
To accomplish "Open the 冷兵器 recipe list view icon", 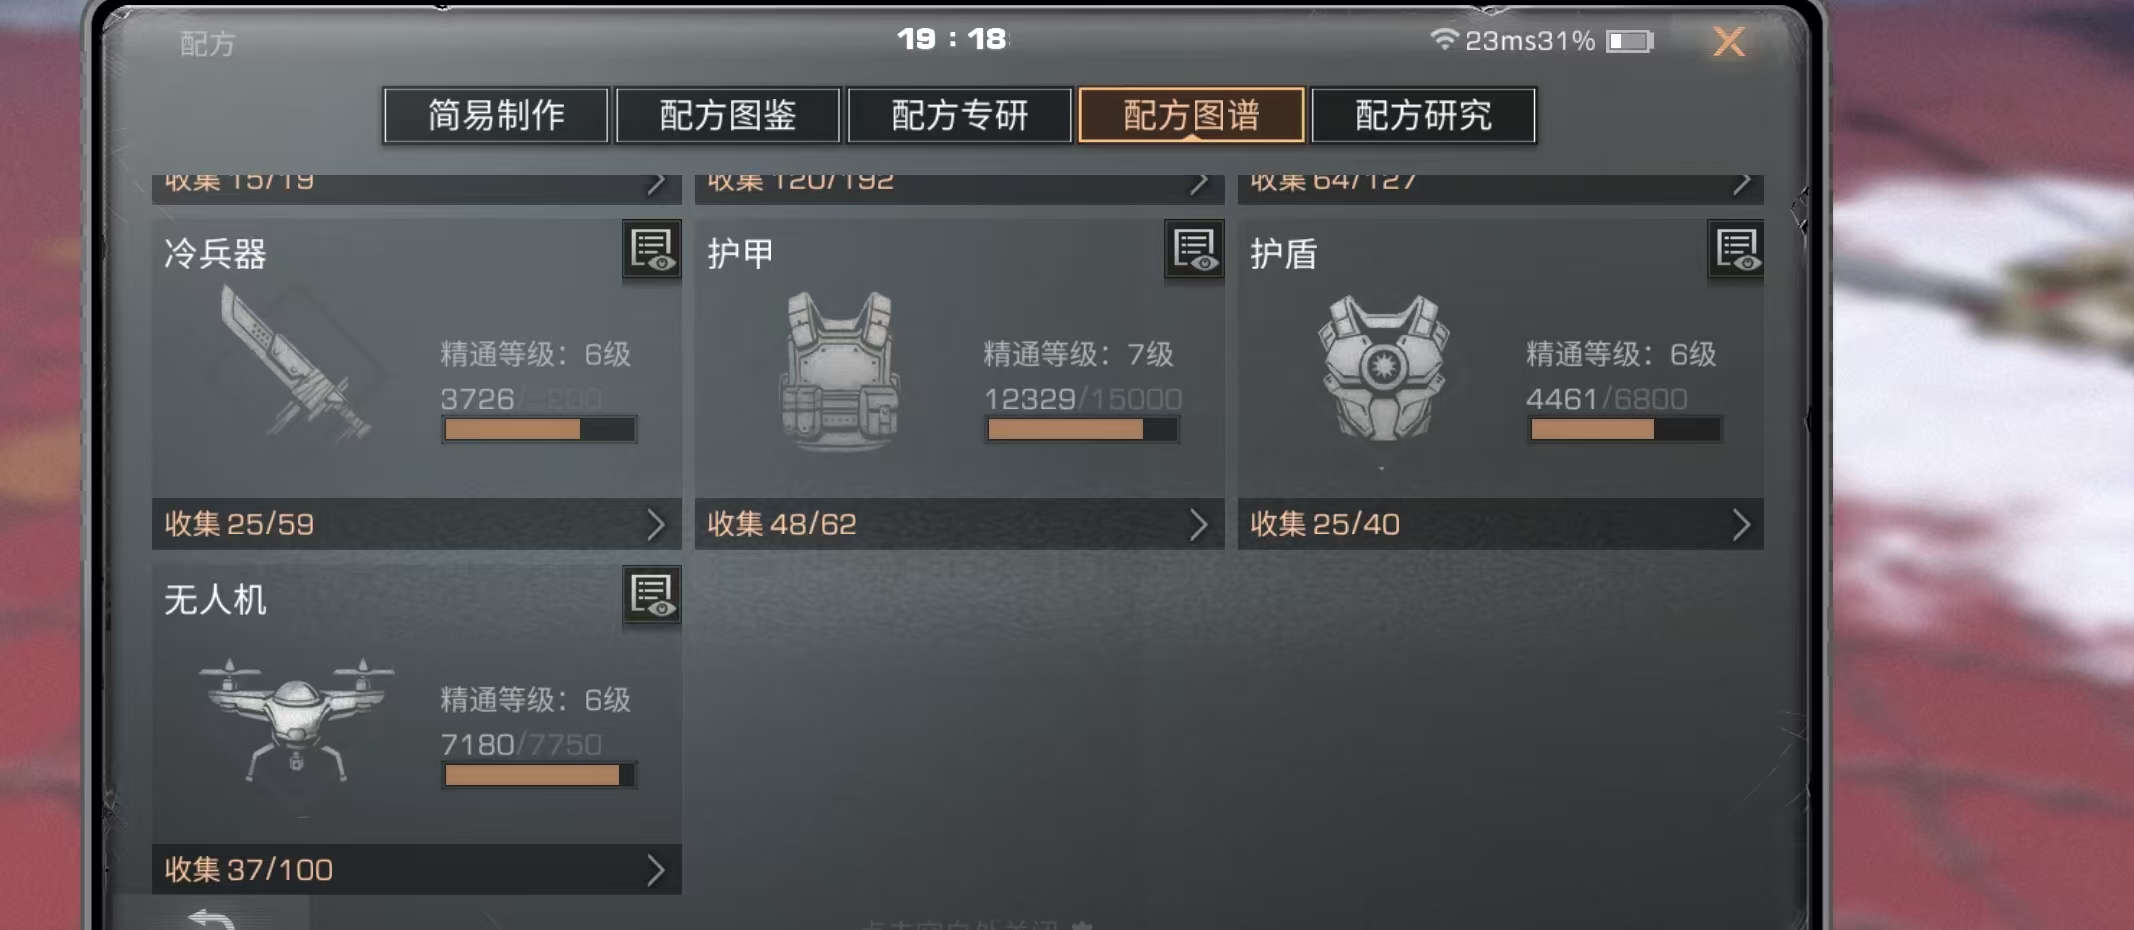I will point(652,249).
